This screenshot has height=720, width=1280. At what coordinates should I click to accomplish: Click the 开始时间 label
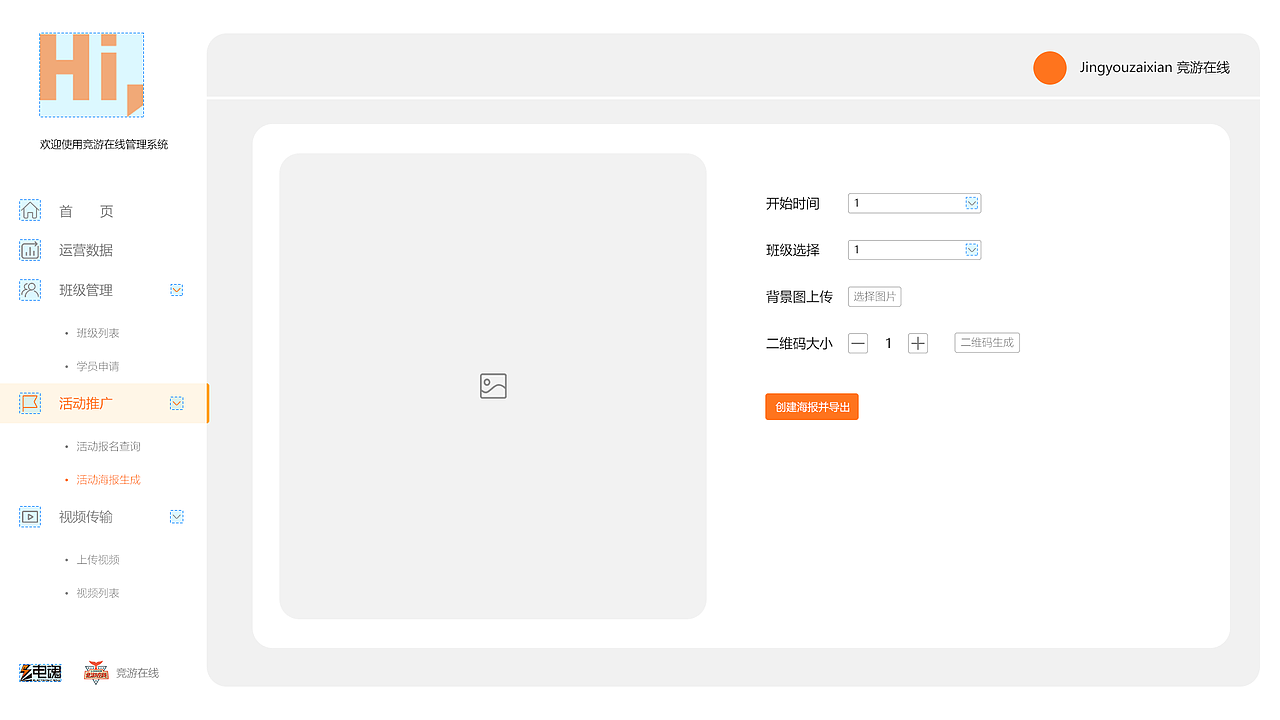coord(793,203)
